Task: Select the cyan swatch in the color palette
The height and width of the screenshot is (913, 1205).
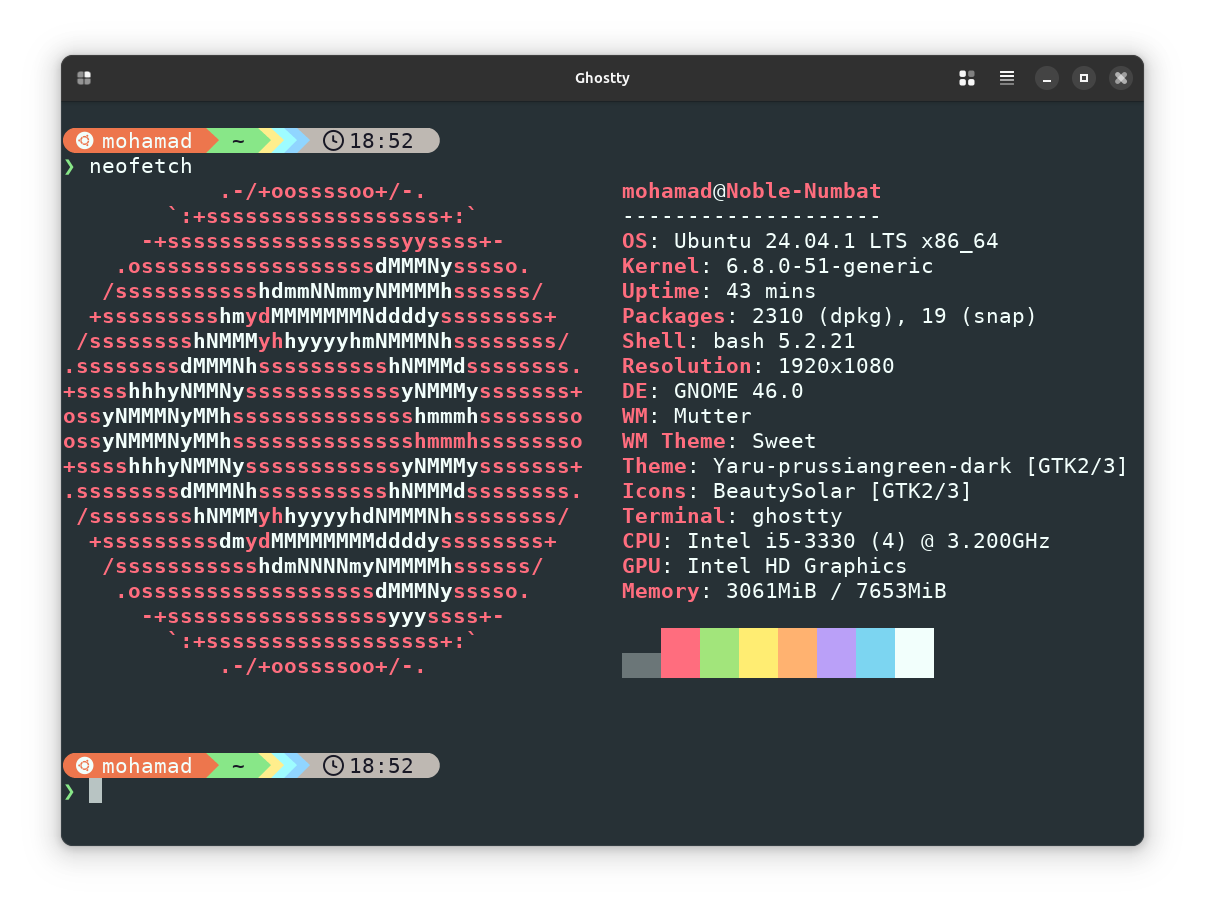Action: (874, 652)
